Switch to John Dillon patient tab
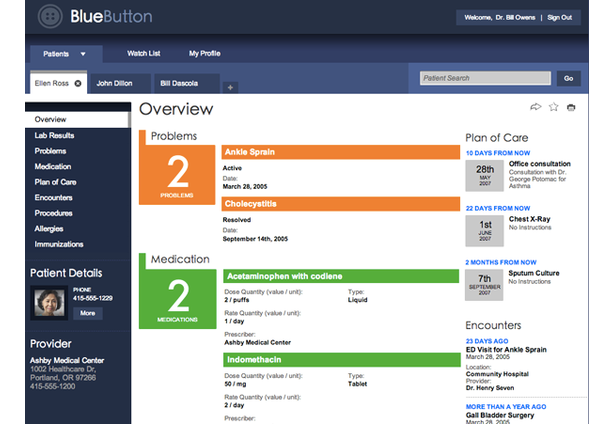This screenshot has width=615, height=424. pos(120,83)
